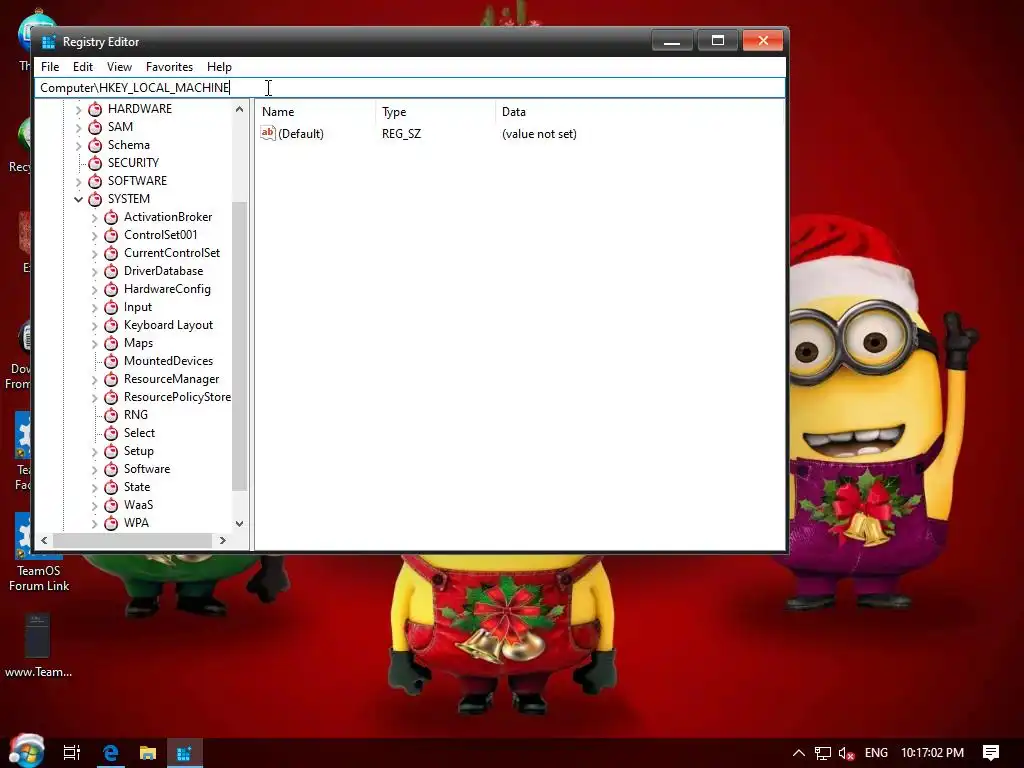The image size is (1024, 768).
Task: Click the CurrentControlSet key icon
Action: (x=112, y=253)
